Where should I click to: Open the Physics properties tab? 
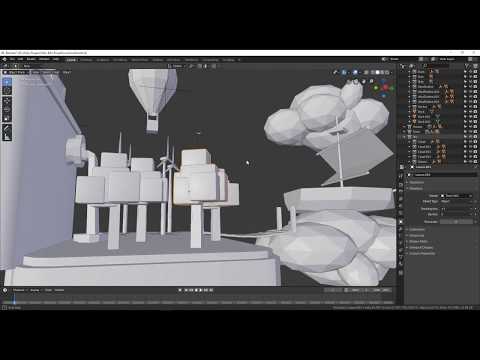pyautogui.click(x=401, y=243)
